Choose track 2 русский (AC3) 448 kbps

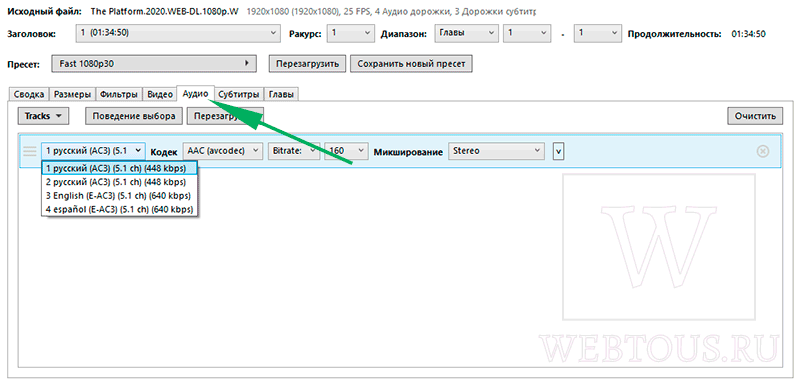click(120, 182)
